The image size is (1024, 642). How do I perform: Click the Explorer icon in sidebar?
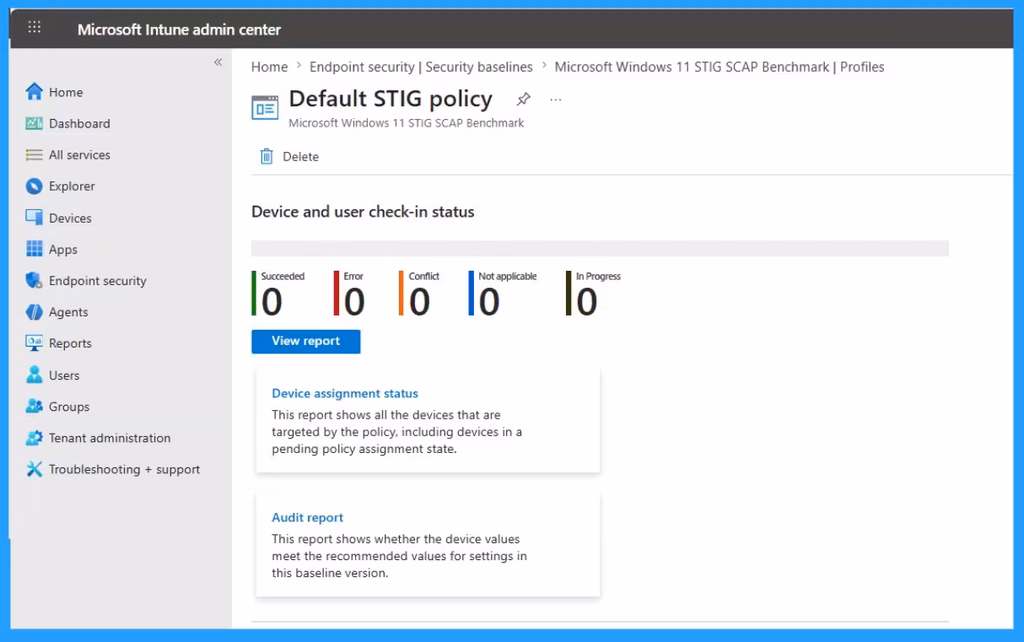click(34, 186)
